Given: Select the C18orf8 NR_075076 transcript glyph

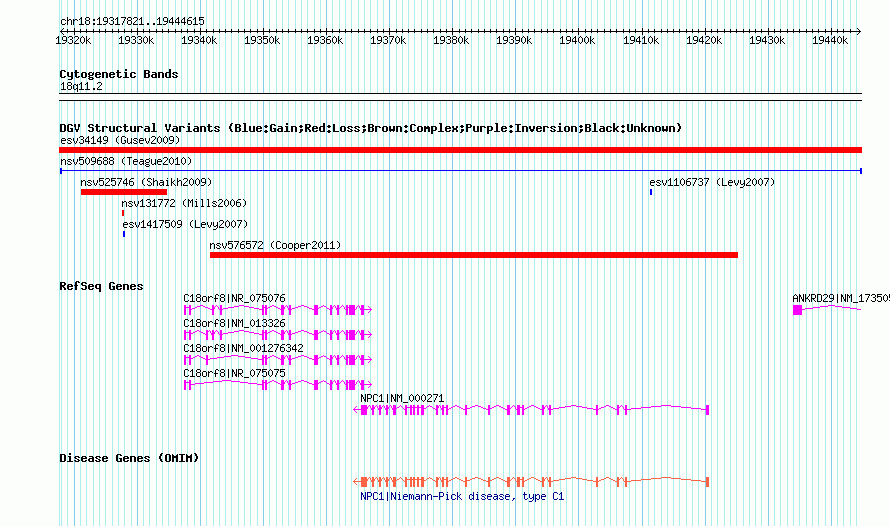Looking at the screenshot, I should 278,310.
